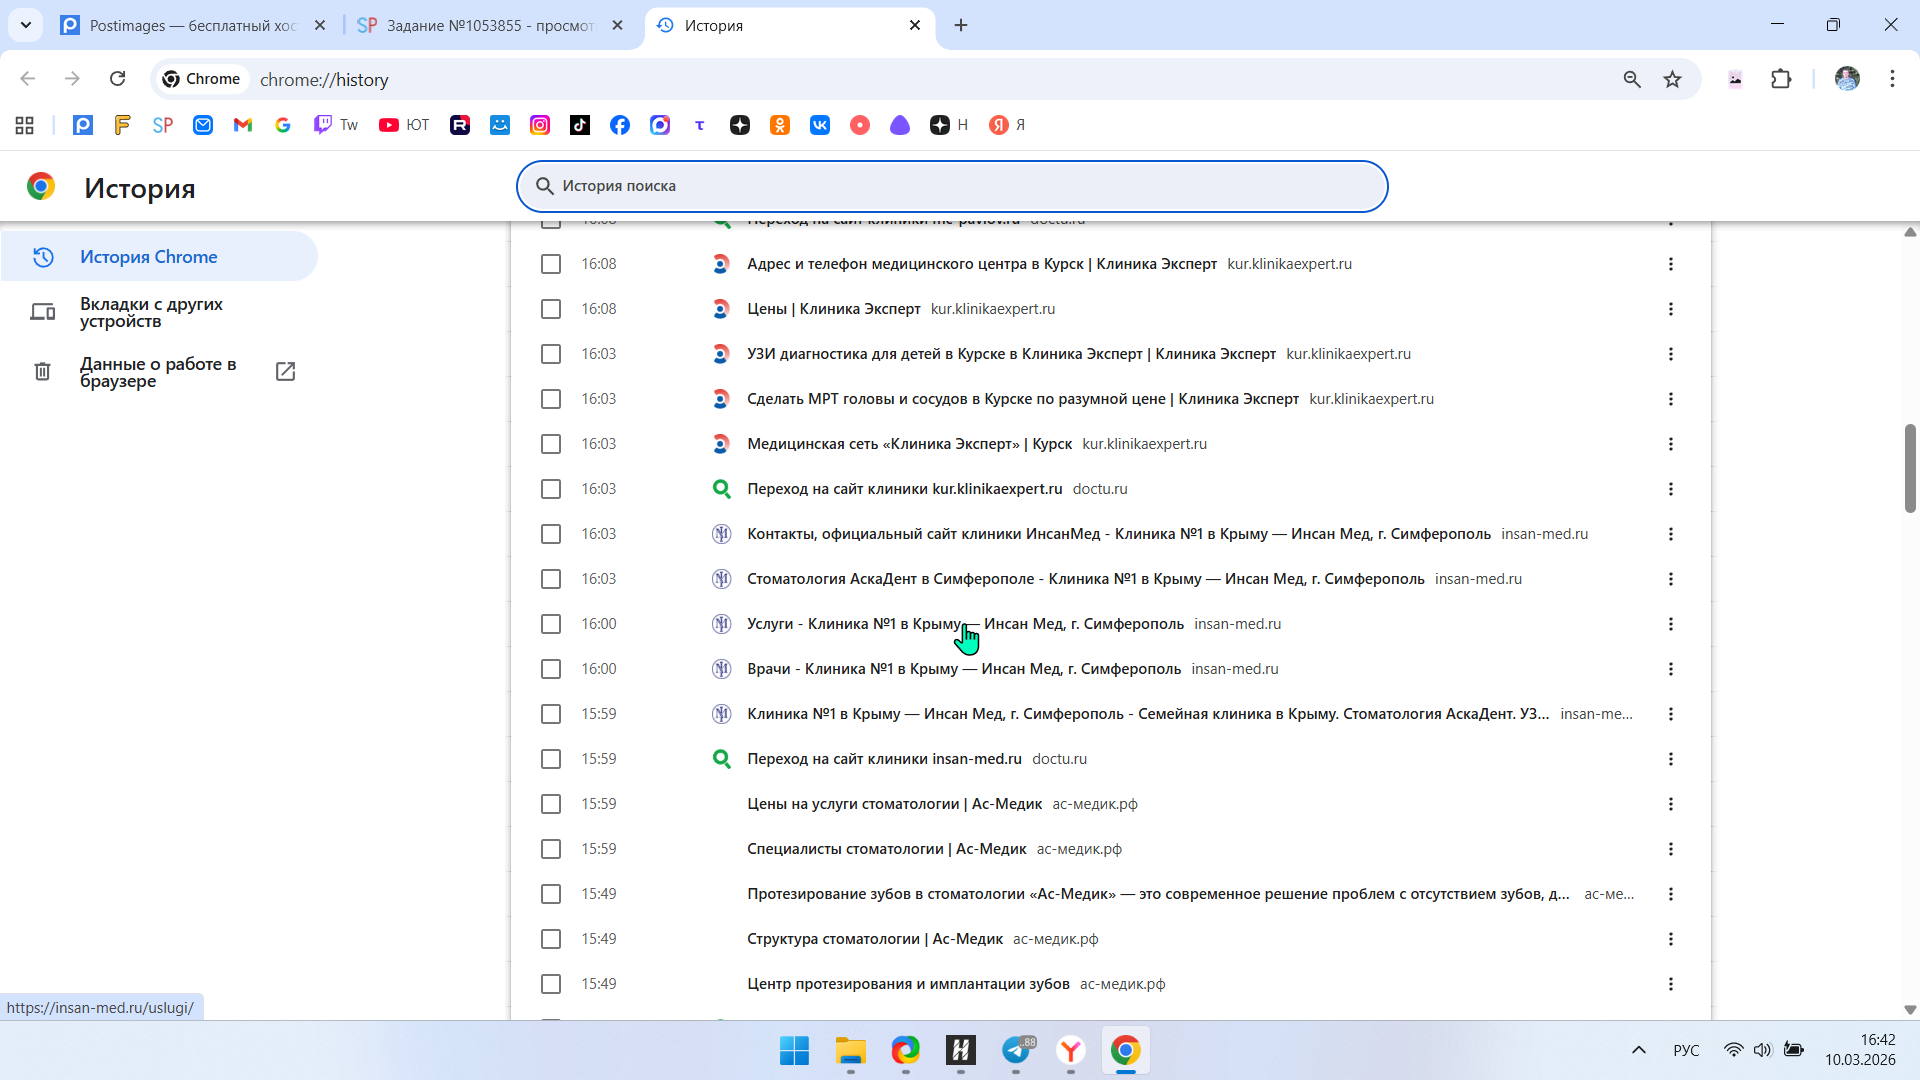
Task: Select the checkbox for 'Врачи - Клиника №1' entry
Action: (551, 669)
